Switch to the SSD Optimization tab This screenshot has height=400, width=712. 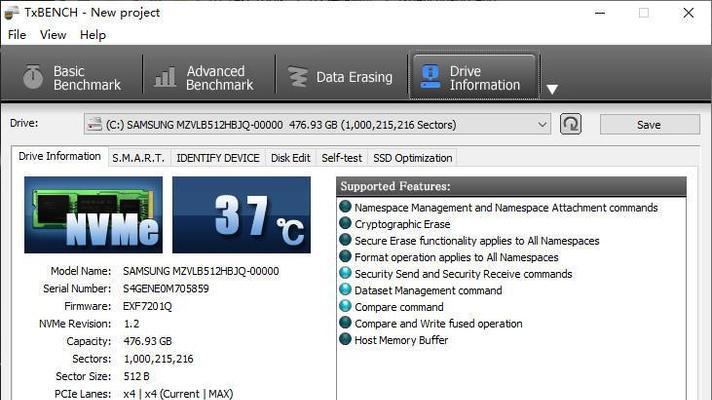click(412, 158)
